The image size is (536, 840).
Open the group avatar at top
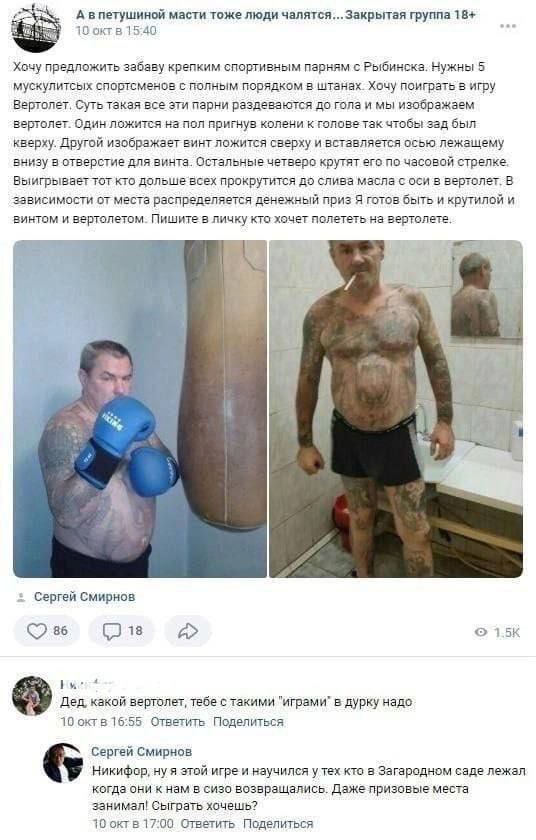pos(36,28)
